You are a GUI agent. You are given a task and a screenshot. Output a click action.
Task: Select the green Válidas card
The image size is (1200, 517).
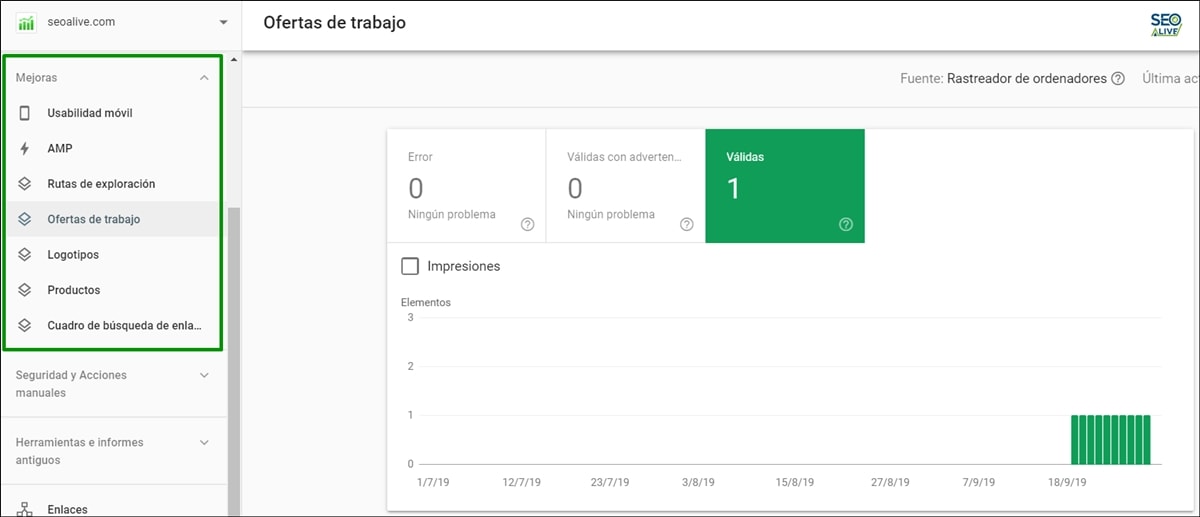point(785,186)
